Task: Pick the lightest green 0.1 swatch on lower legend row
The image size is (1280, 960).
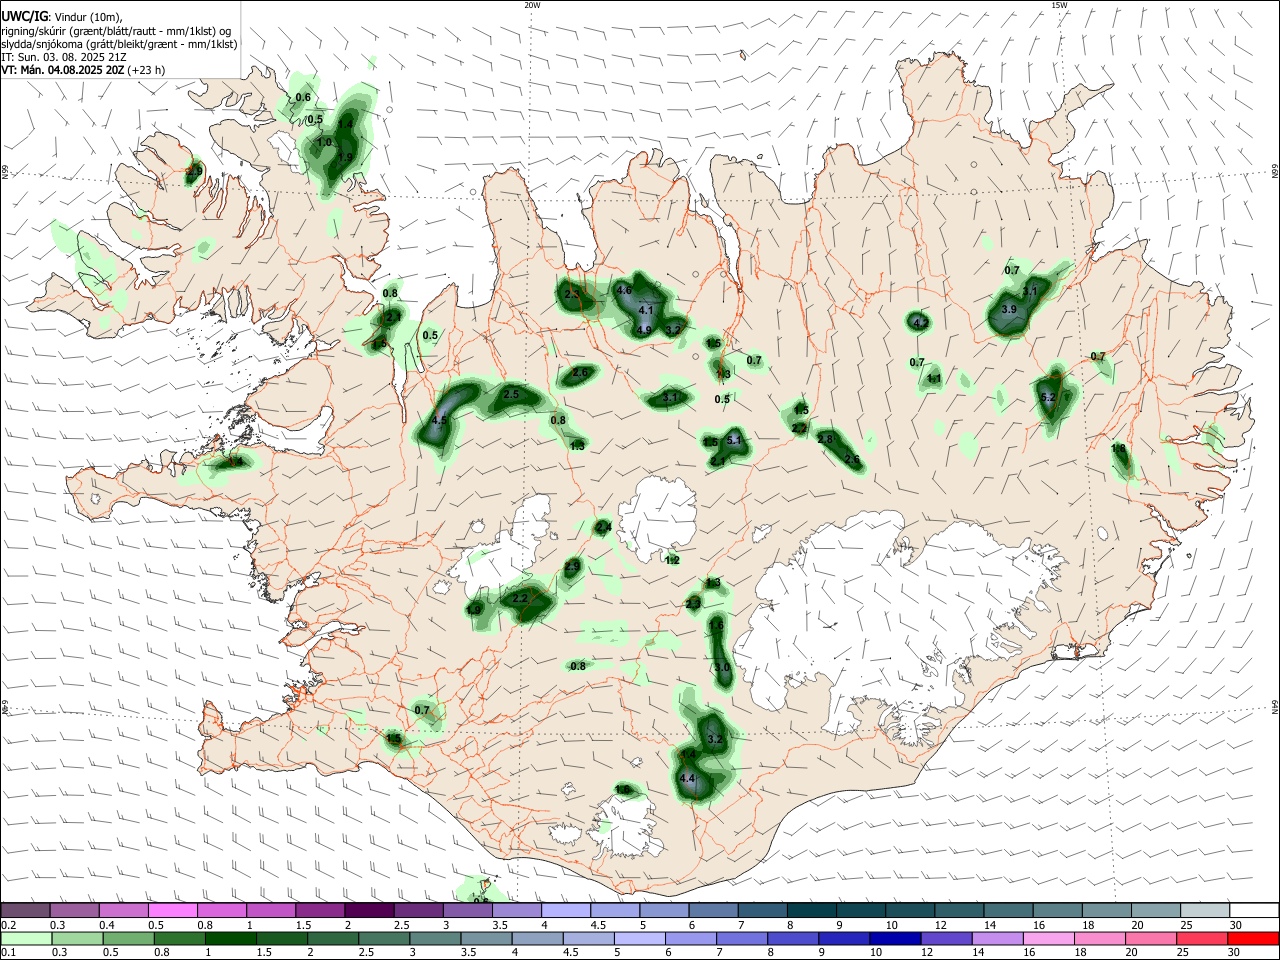Action: coord(27,938)
